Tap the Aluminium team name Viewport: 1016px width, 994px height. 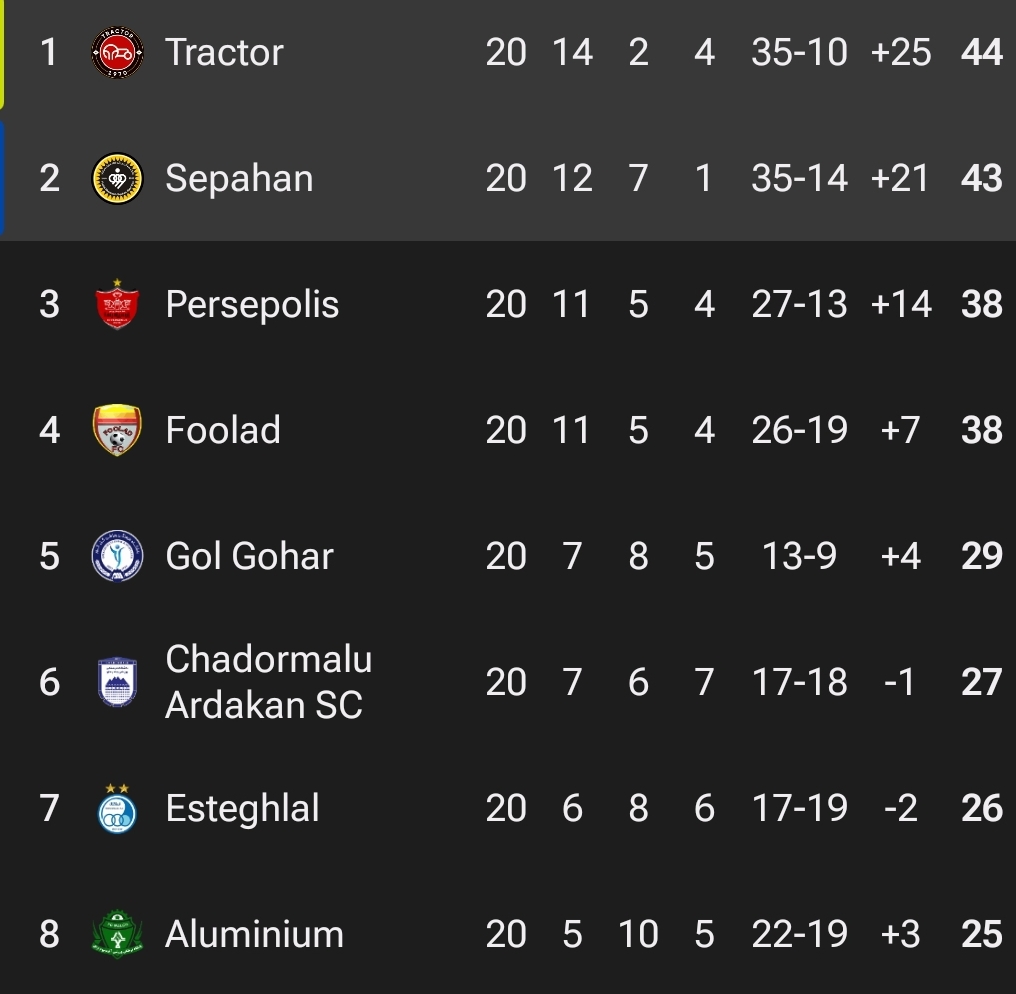255,934
